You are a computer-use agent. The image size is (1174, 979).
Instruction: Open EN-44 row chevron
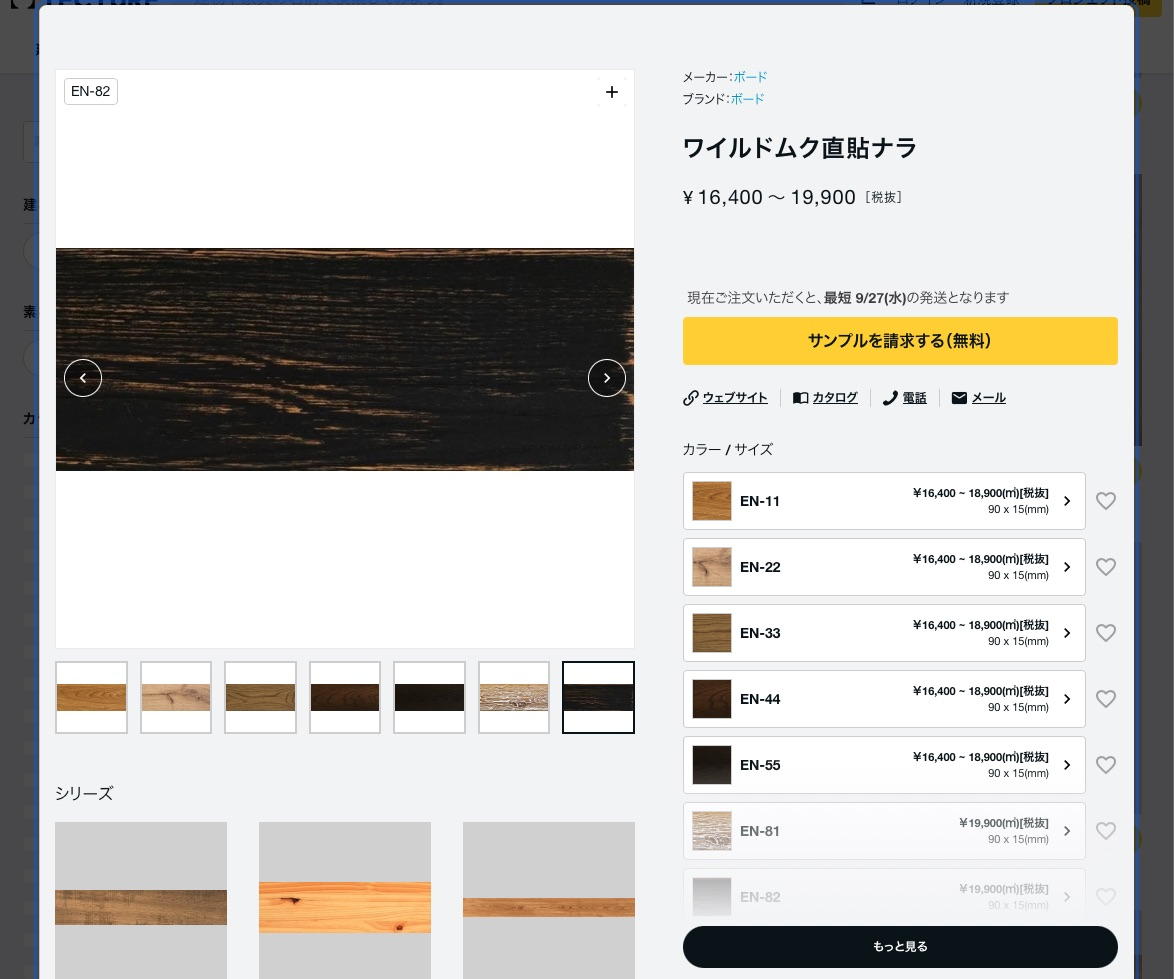[x=1067, y=698]
